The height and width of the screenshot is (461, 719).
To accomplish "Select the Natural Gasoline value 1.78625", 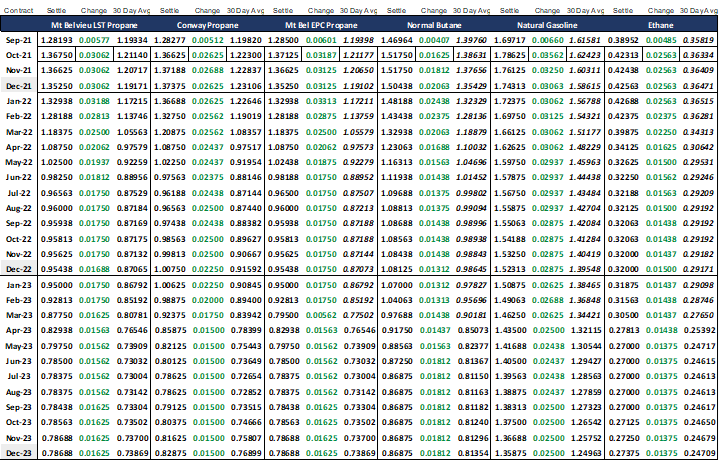I will (510, 56).
